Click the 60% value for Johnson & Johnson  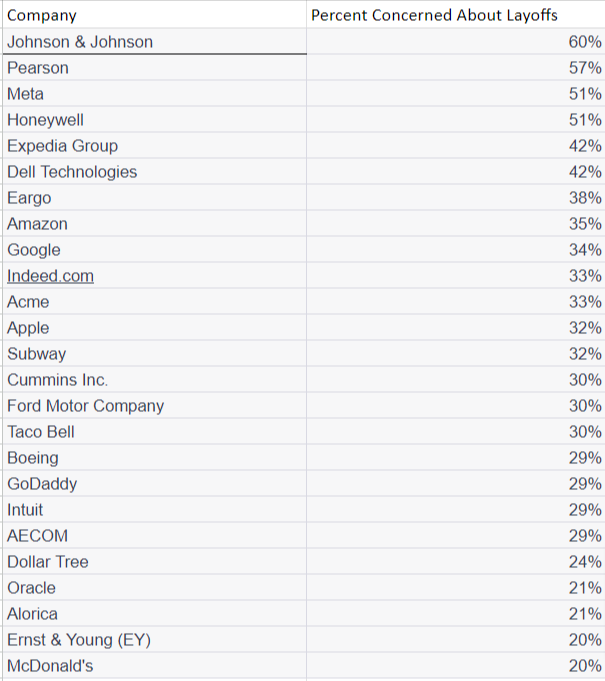tap(584, 42)
